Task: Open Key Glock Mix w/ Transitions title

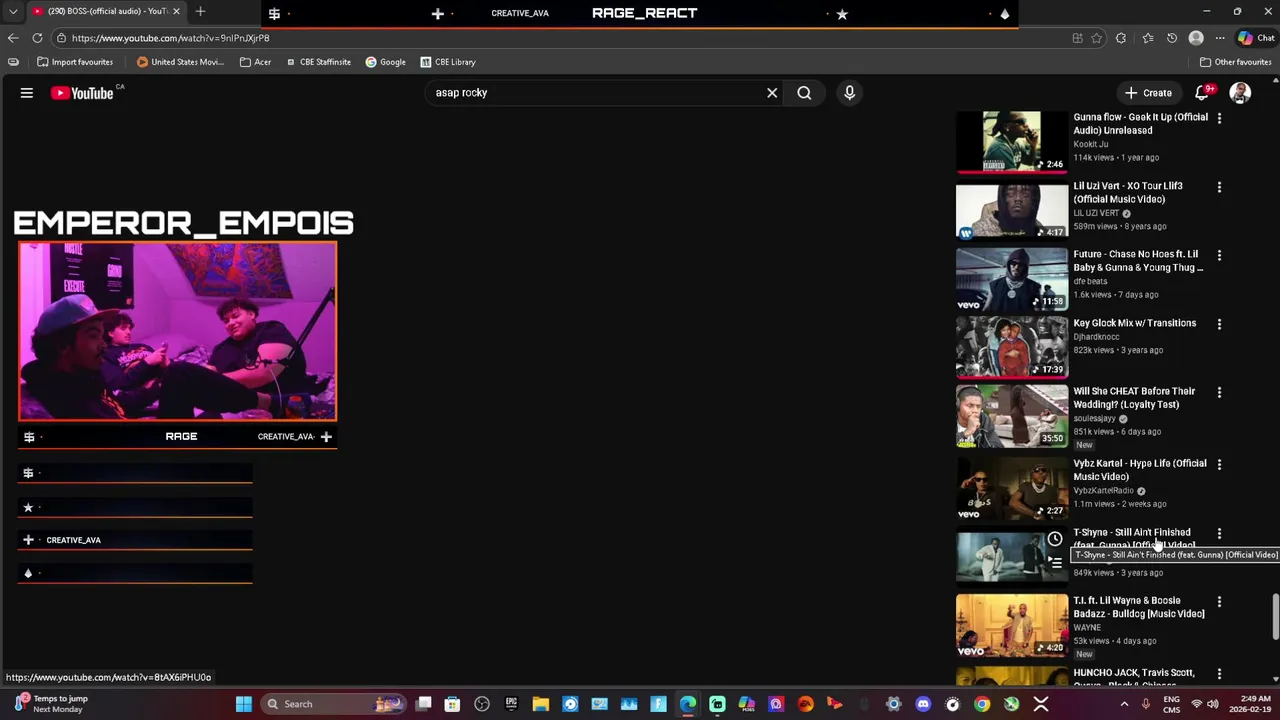Action: tap(1134, 323)
